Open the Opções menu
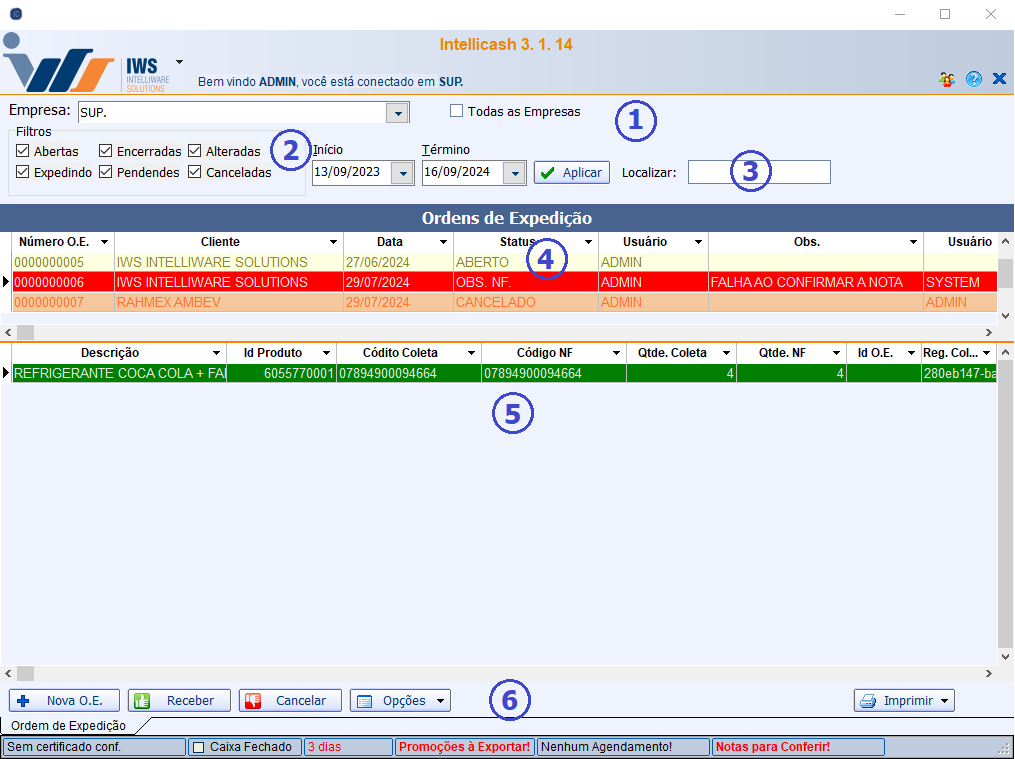1015x759 pixels. click(400, 701)
